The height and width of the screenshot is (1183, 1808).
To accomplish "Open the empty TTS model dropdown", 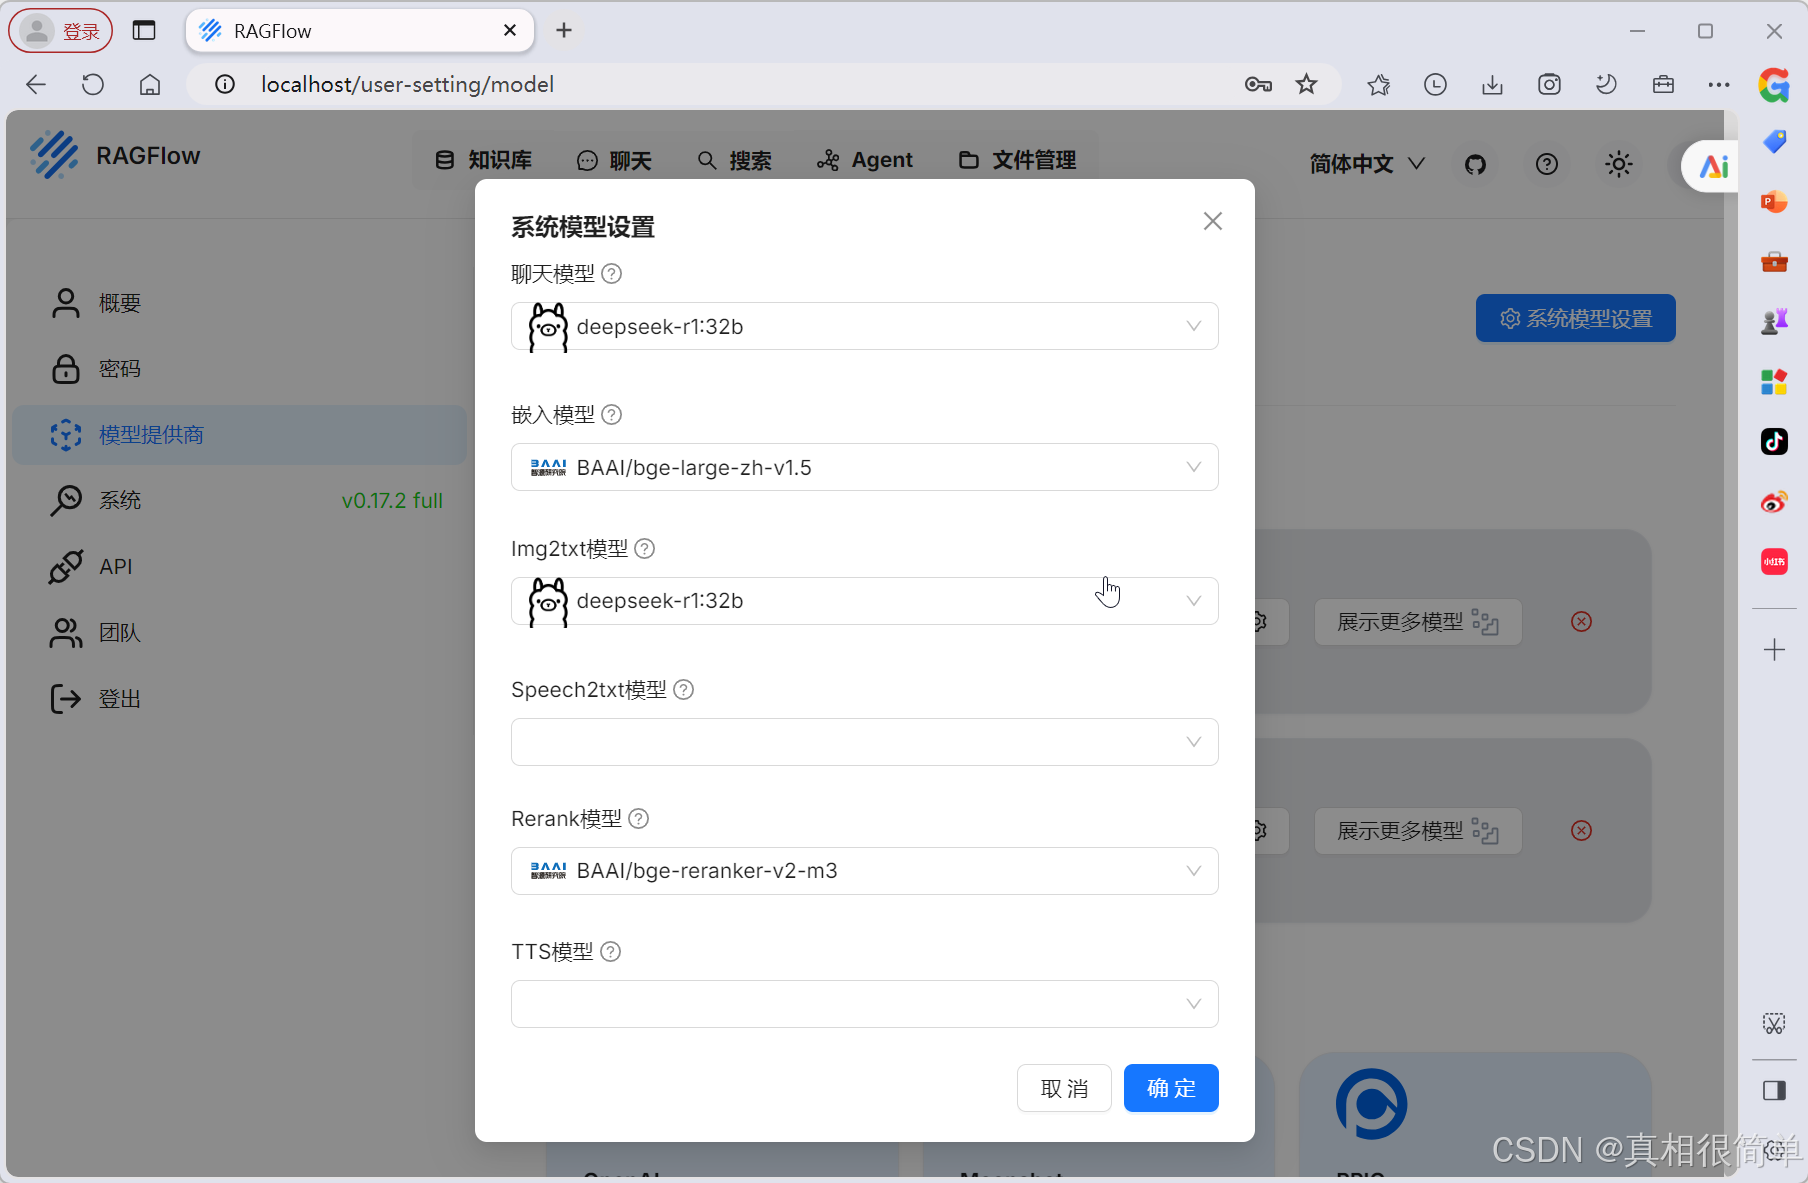I will 864,1004.
